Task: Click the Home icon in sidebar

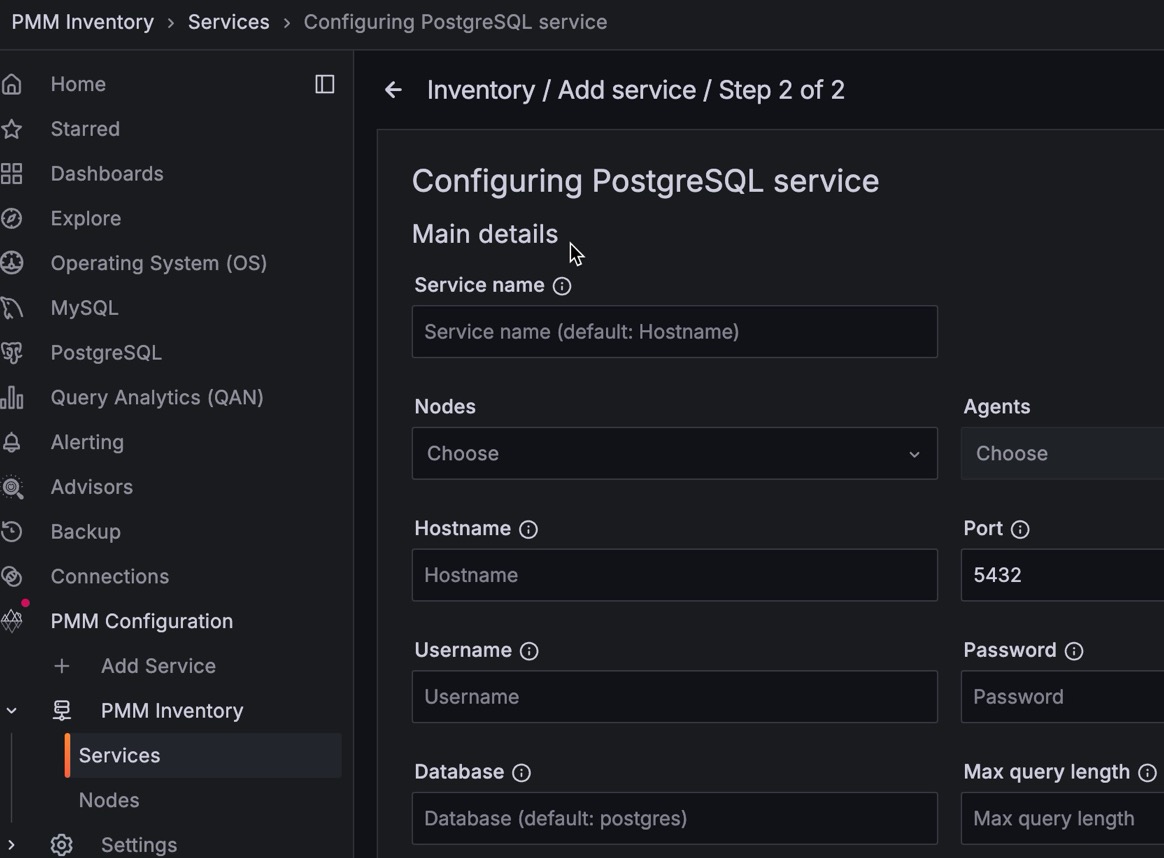Action: [x=11, y=84]
